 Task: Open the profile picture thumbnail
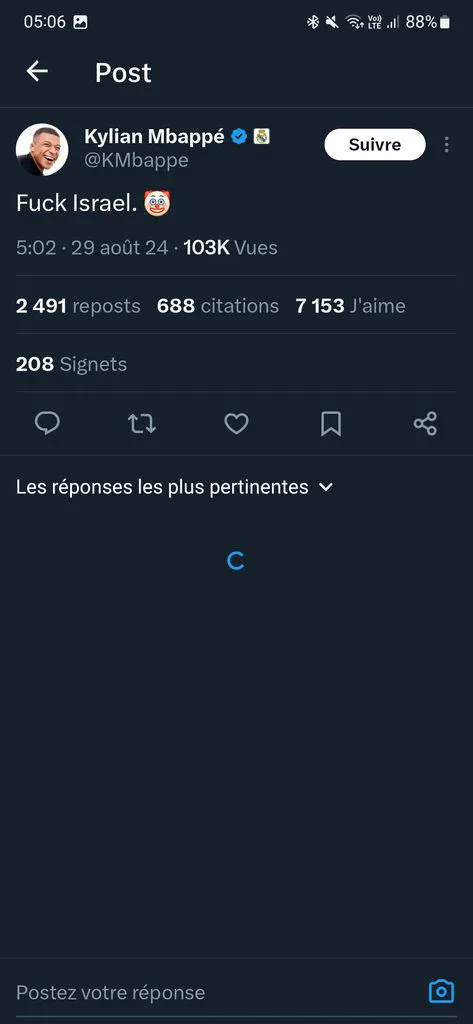coord(42,150)
